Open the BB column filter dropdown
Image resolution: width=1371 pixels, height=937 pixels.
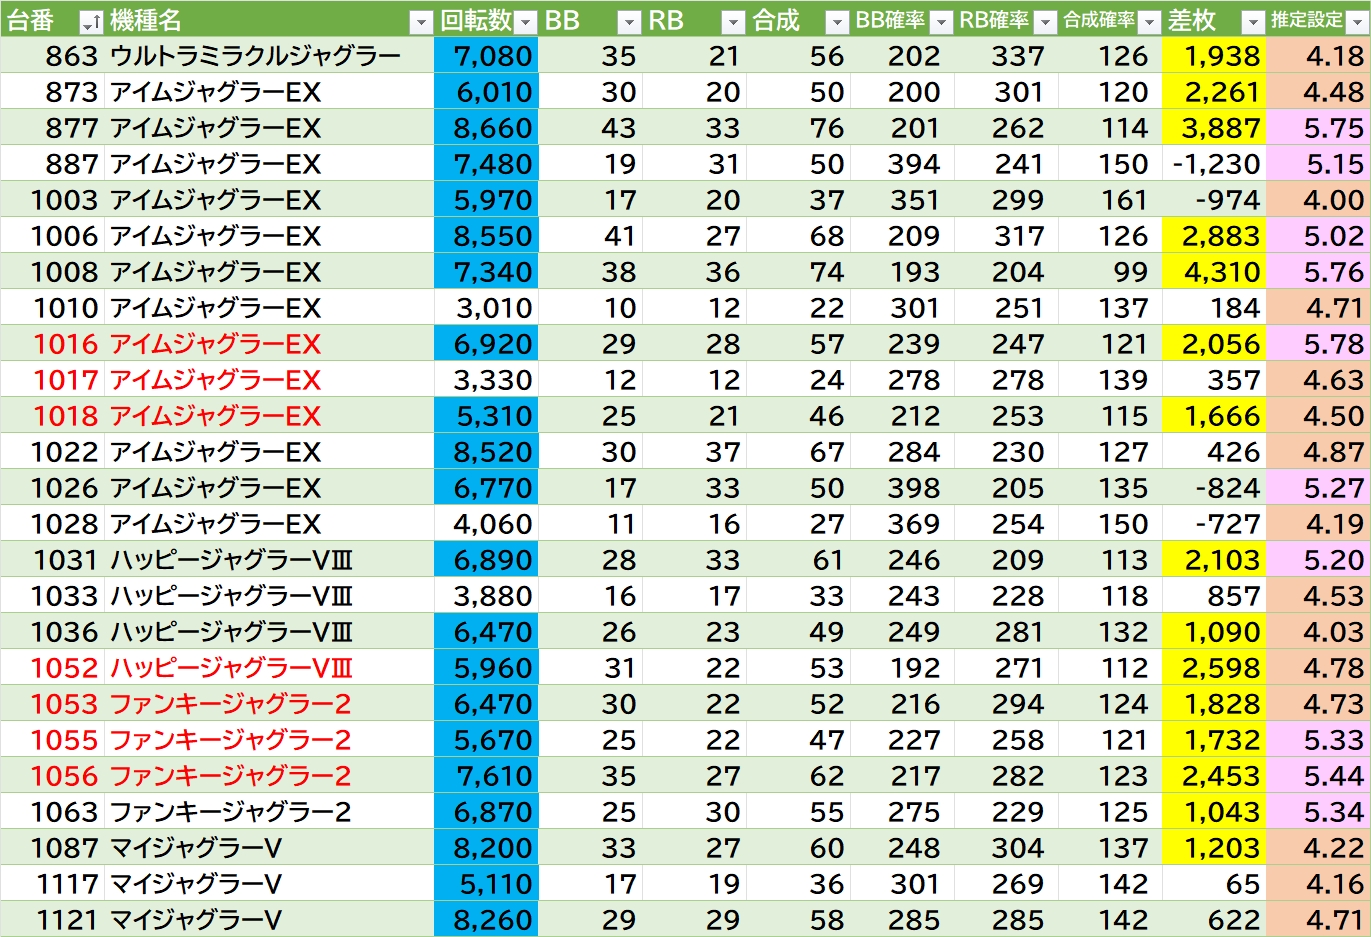point(629,22)
